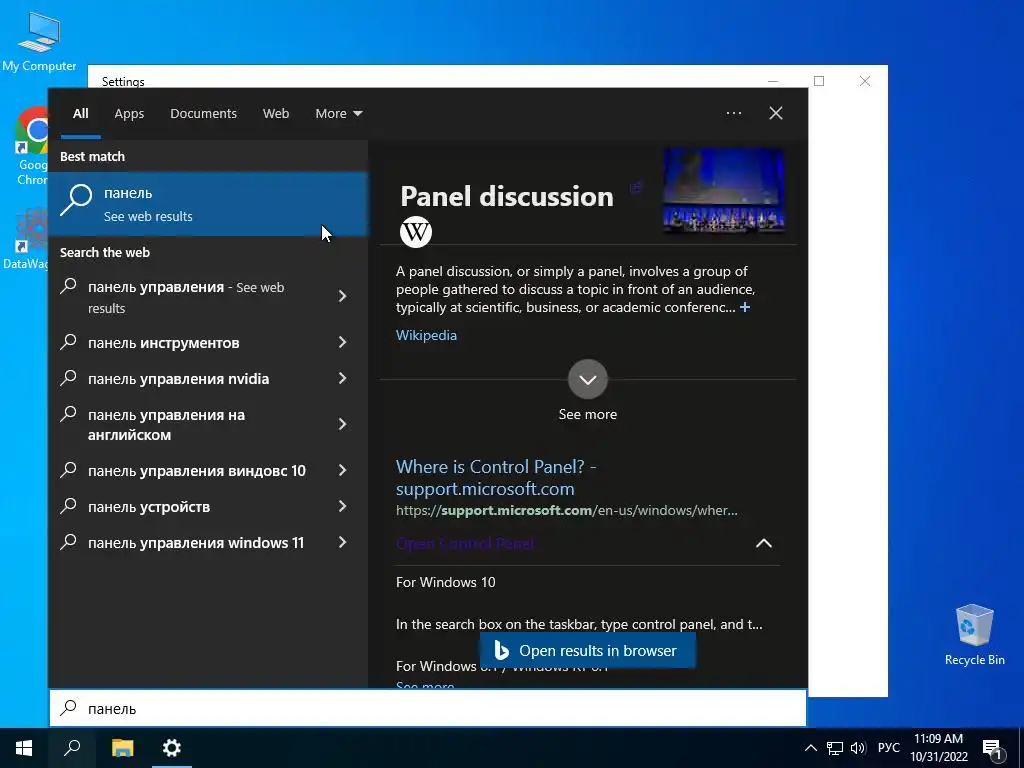1024x768 pixels.
Task: Open File Explorer from the taskbar
Action: pyautogui.click(x=122, y=748)
